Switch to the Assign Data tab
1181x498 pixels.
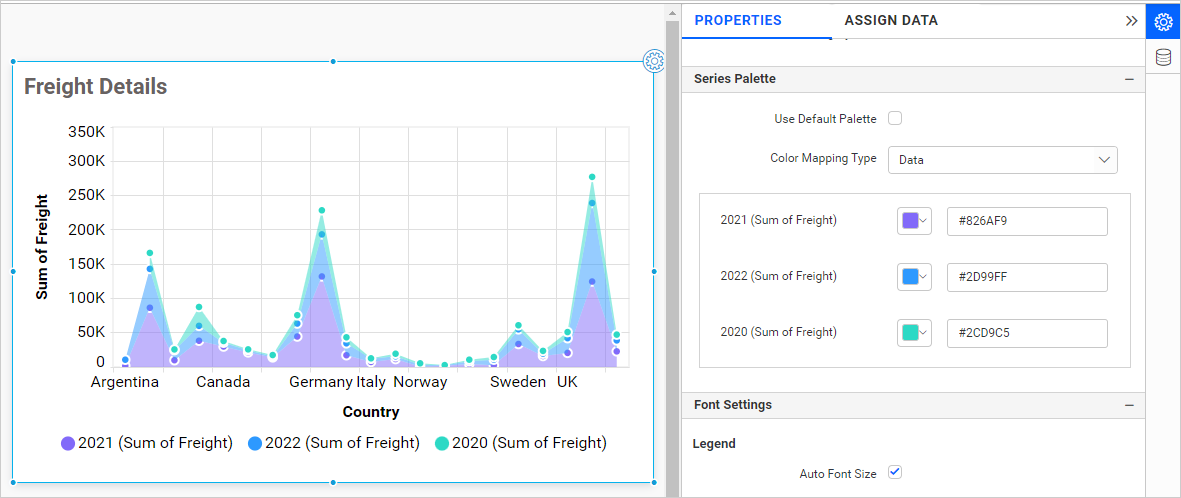coord(891,20)
